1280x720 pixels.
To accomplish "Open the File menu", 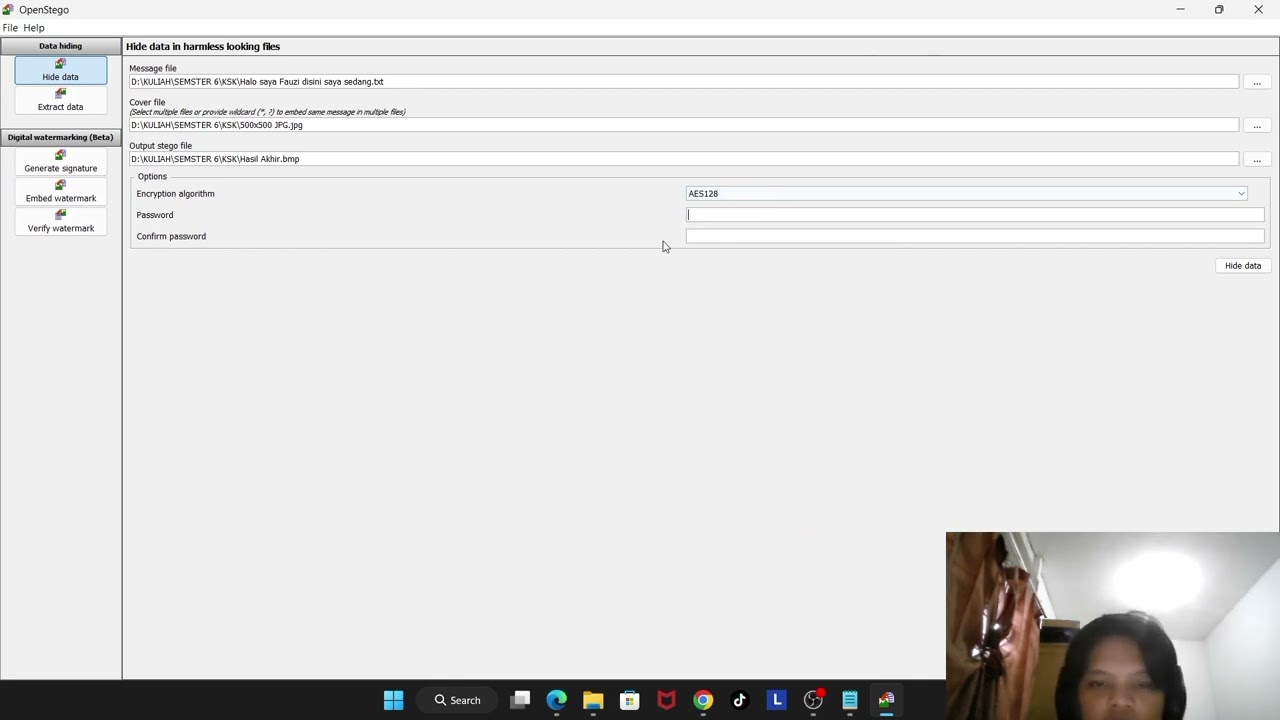I will click(x=10, y=28).
